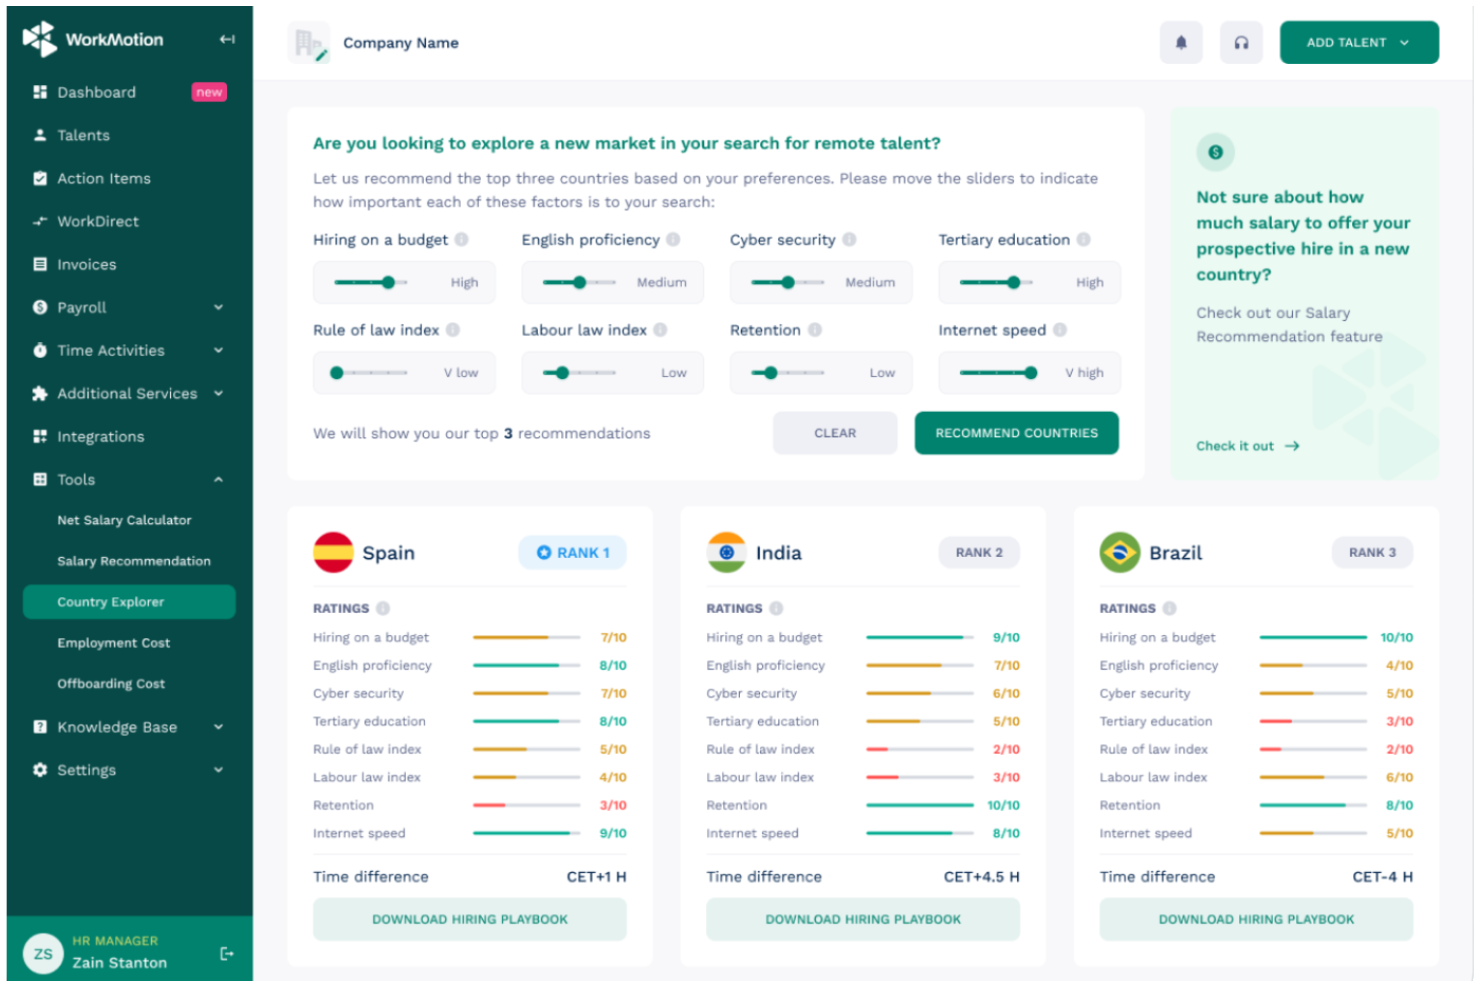Viewport: 1480px width, 987px height.
Task: Click the Company Name title text
Action: [401, 43]
